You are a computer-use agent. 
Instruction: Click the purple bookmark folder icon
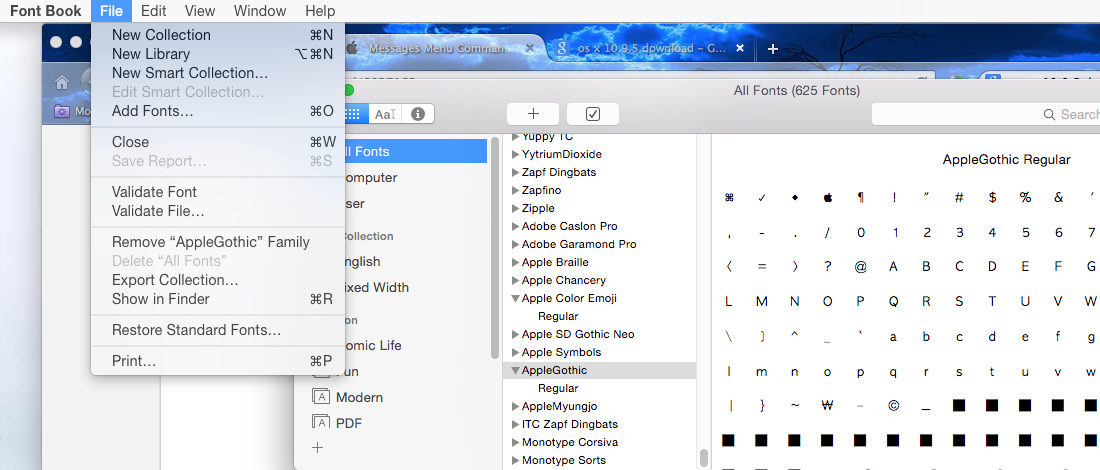pos(62,111)
